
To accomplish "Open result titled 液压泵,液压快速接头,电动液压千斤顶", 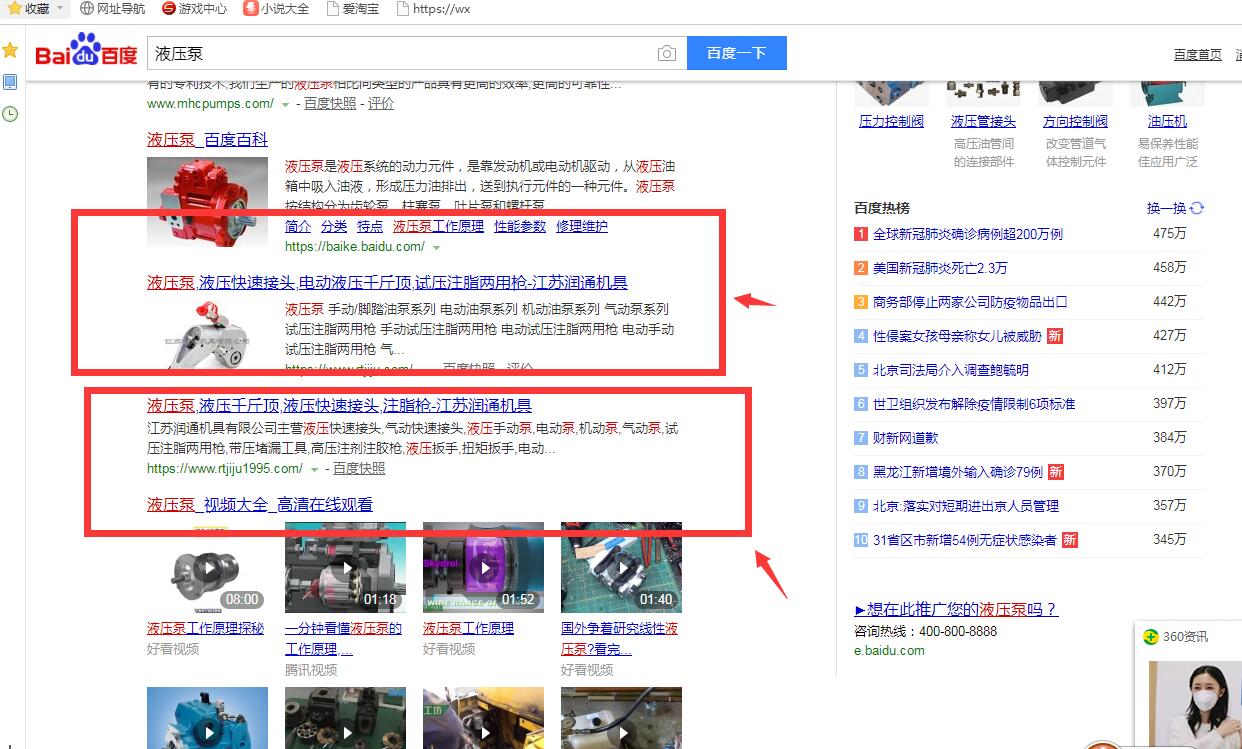I will [387, 283].
